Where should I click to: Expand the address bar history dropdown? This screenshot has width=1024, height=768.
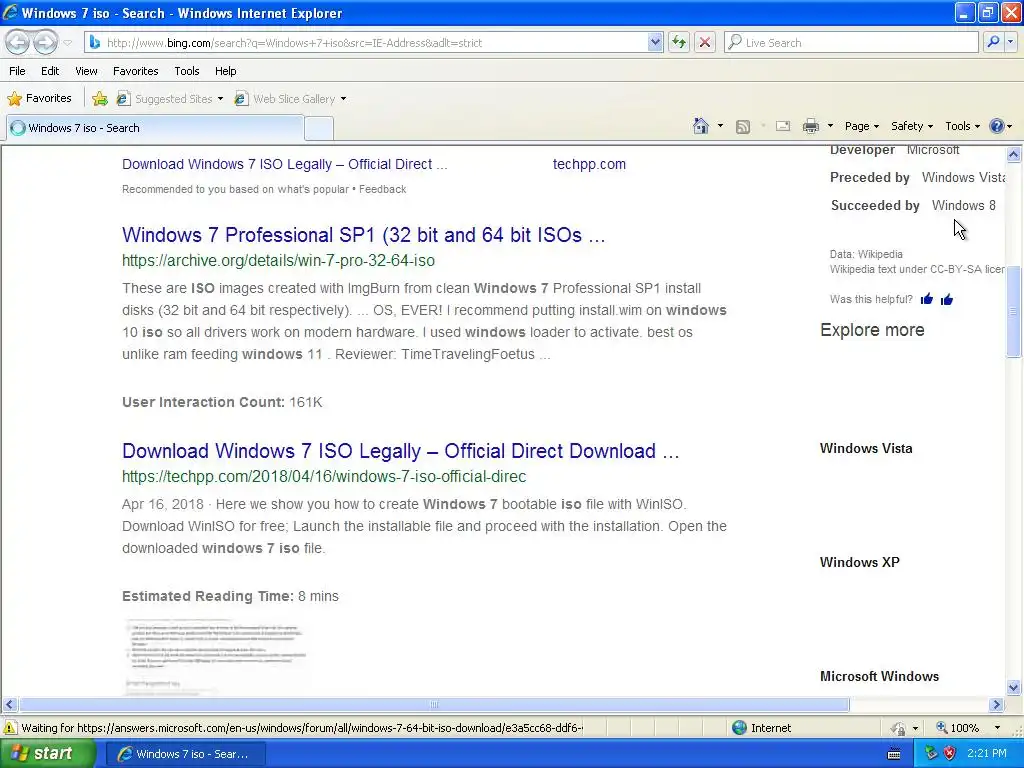(x=655, y=43)
